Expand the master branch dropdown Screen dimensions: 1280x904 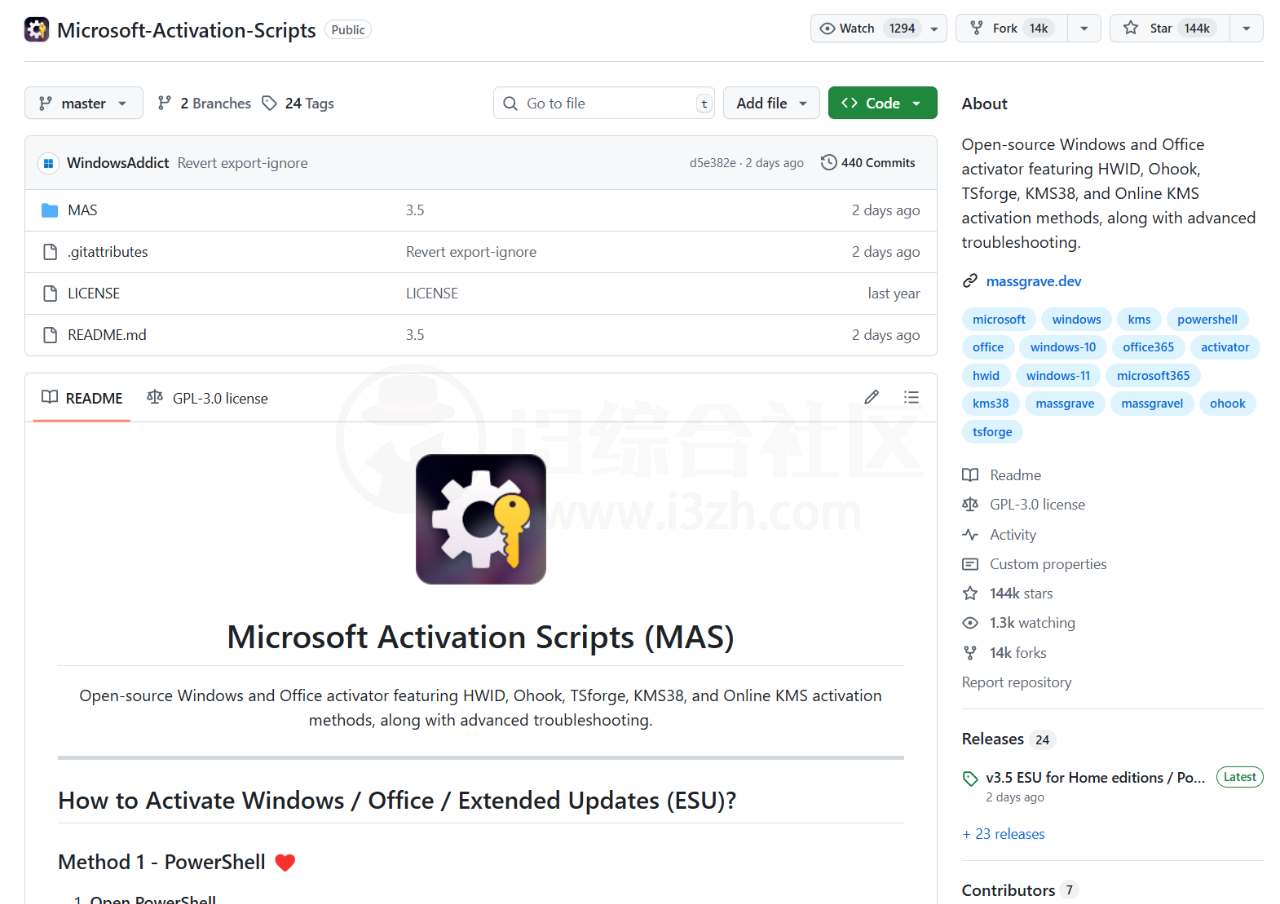pos(84,103)
